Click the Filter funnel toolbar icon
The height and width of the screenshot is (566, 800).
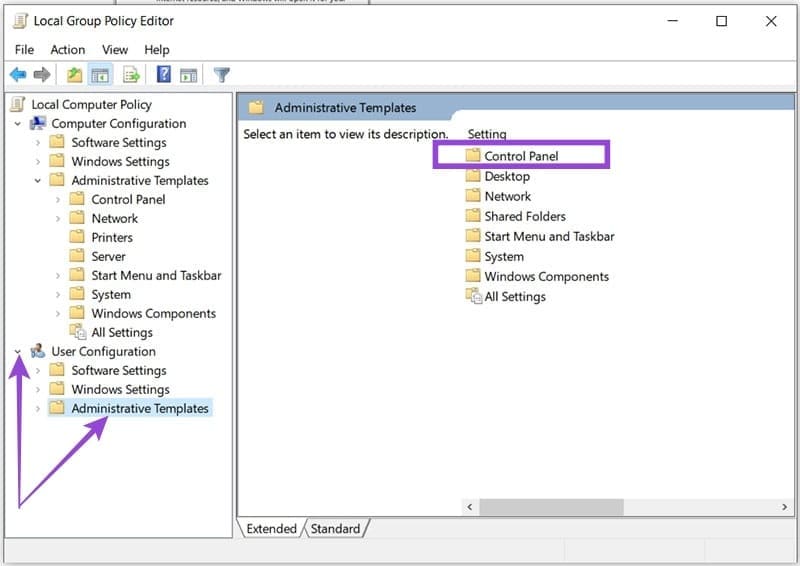coord(221,75)
